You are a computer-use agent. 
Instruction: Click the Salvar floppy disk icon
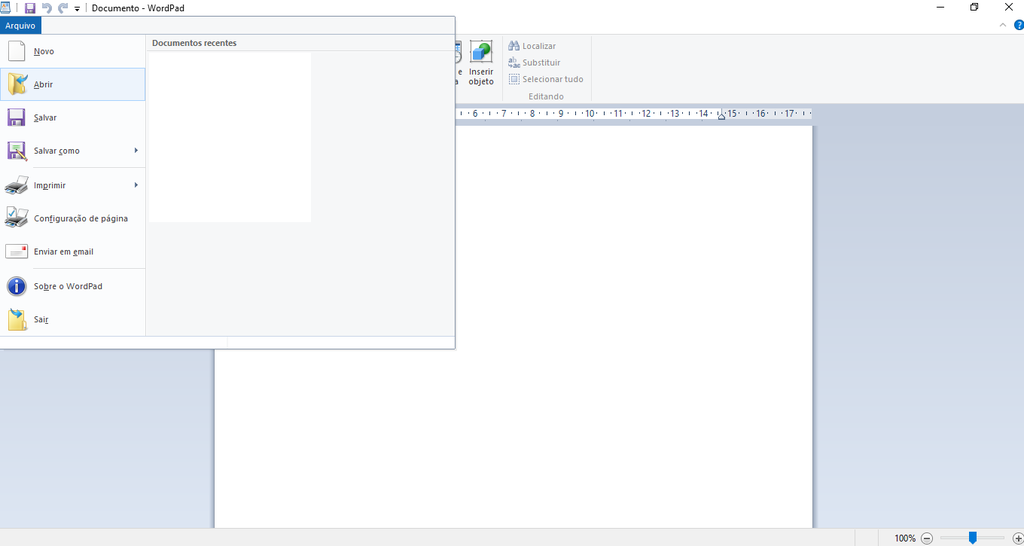(16, 118)
